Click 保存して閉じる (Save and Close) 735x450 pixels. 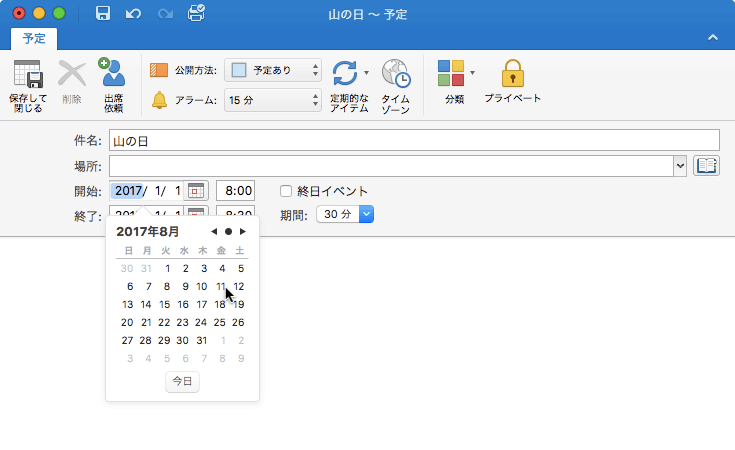(28, 86)
